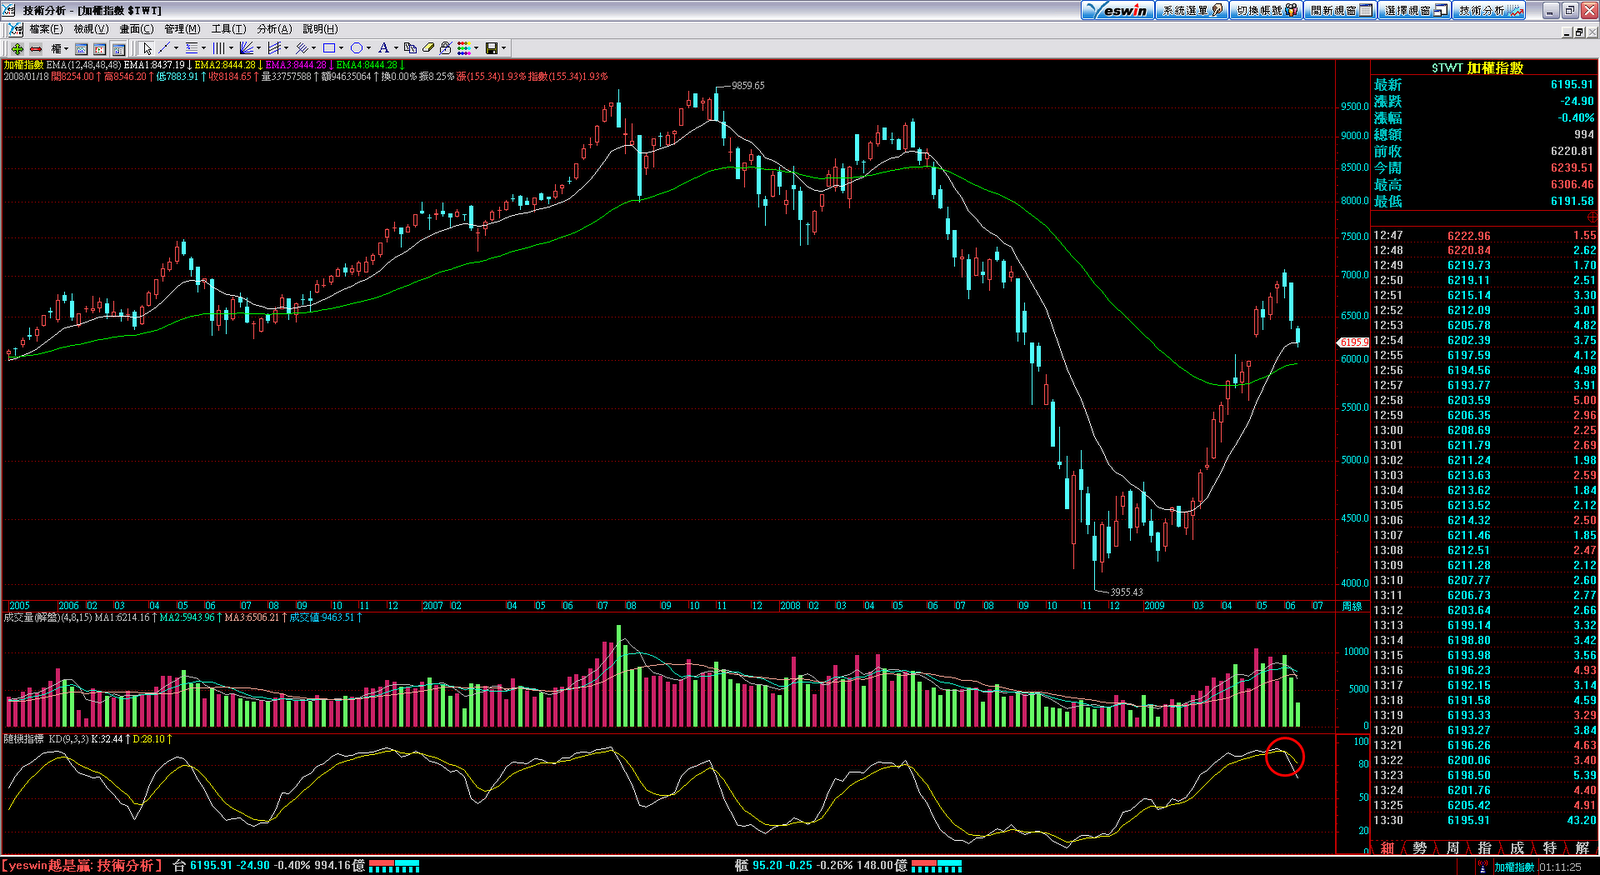
Task: Open the 檢視(V) menu
Action: coord(91,29)
